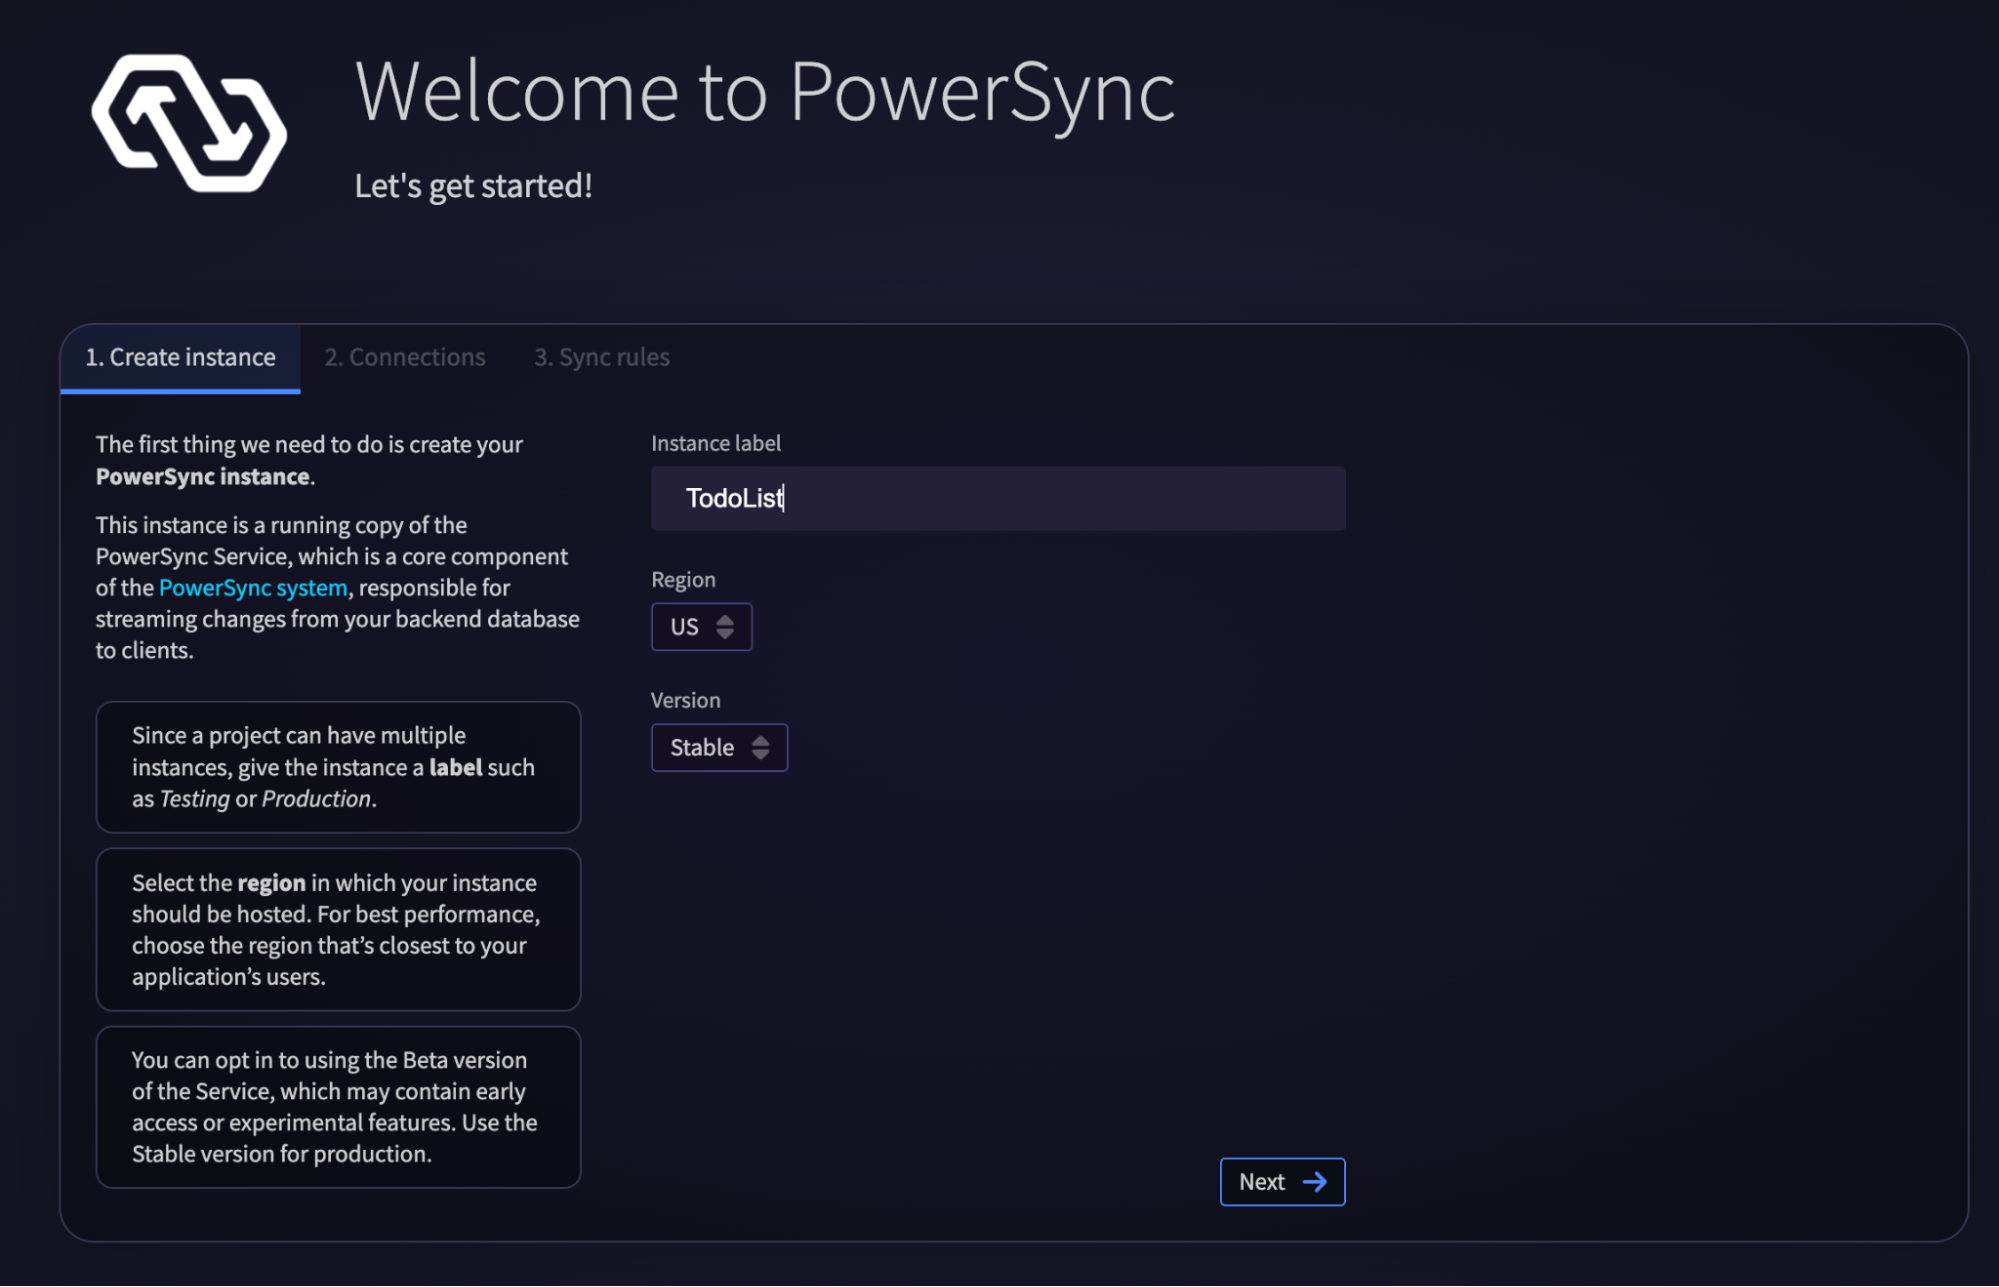Click into the Instance label field

(x=998, y=498)
